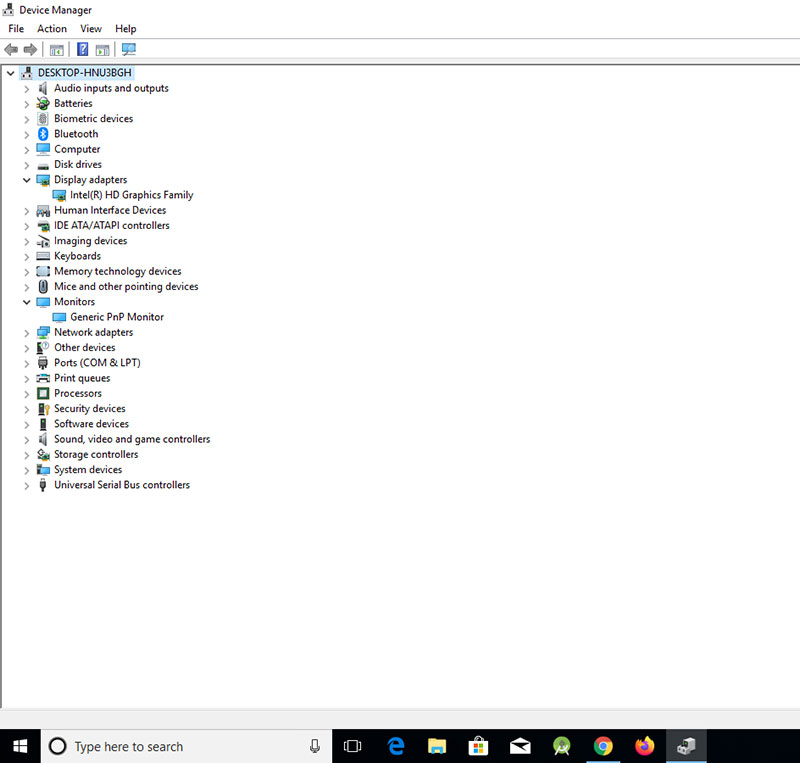Click the microphone icon in search box
The height and width of the screenshot is (763, 800).
point(315,746)
